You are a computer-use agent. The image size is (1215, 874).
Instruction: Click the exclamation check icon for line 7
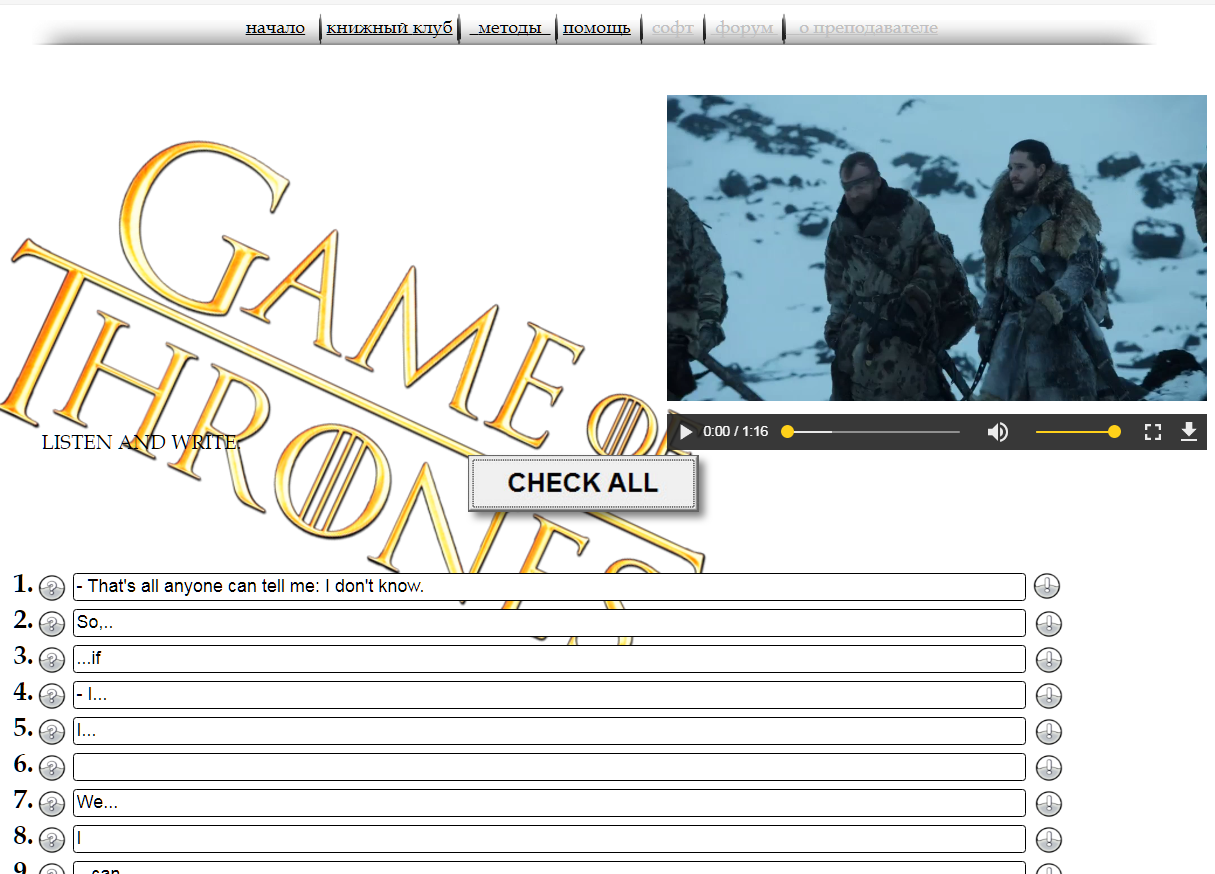[x=1049, y=804]
